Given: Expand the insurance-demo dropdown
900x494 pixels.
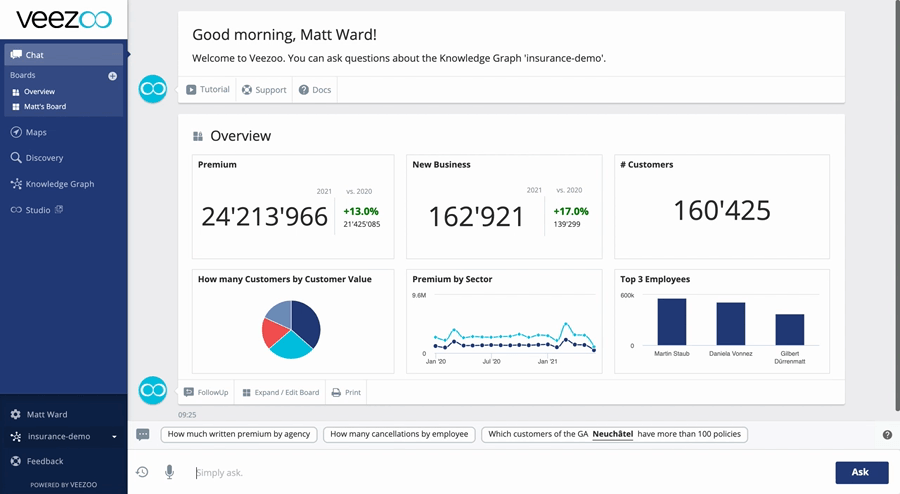Looking at the screenshot, I should tap(114, 437).
